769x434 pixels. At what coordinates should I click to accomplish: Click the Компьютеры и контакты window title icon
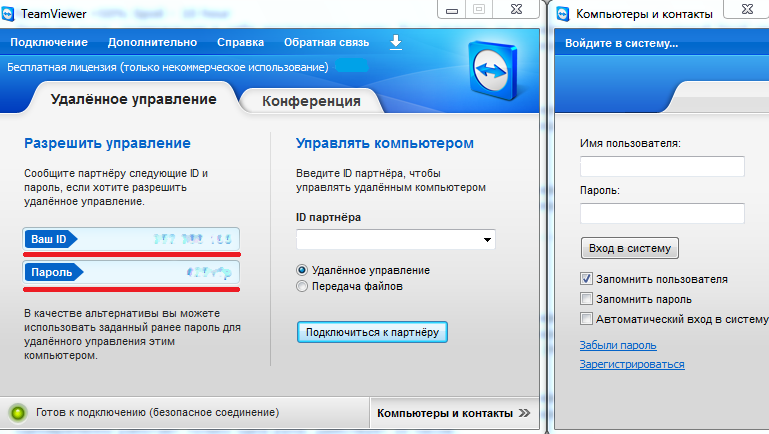coord(563,14)
